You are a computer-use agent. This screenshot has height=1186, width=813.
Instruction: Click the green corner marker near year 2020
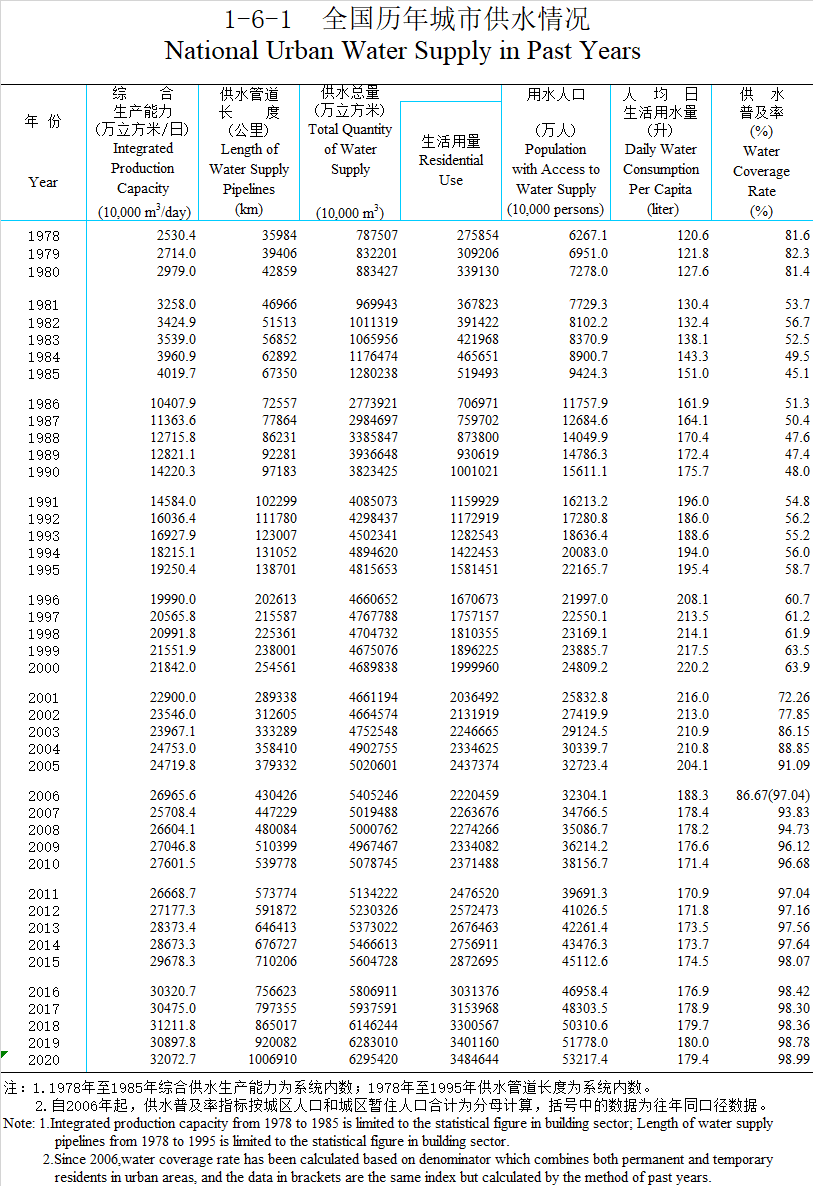click(x=4, y=1054)
